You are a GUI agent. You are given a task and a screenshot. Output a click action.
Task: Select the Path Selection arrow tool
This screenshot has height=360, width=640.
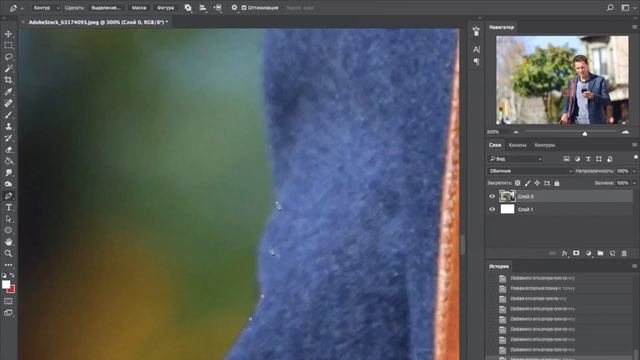click(x=8, y=219)
